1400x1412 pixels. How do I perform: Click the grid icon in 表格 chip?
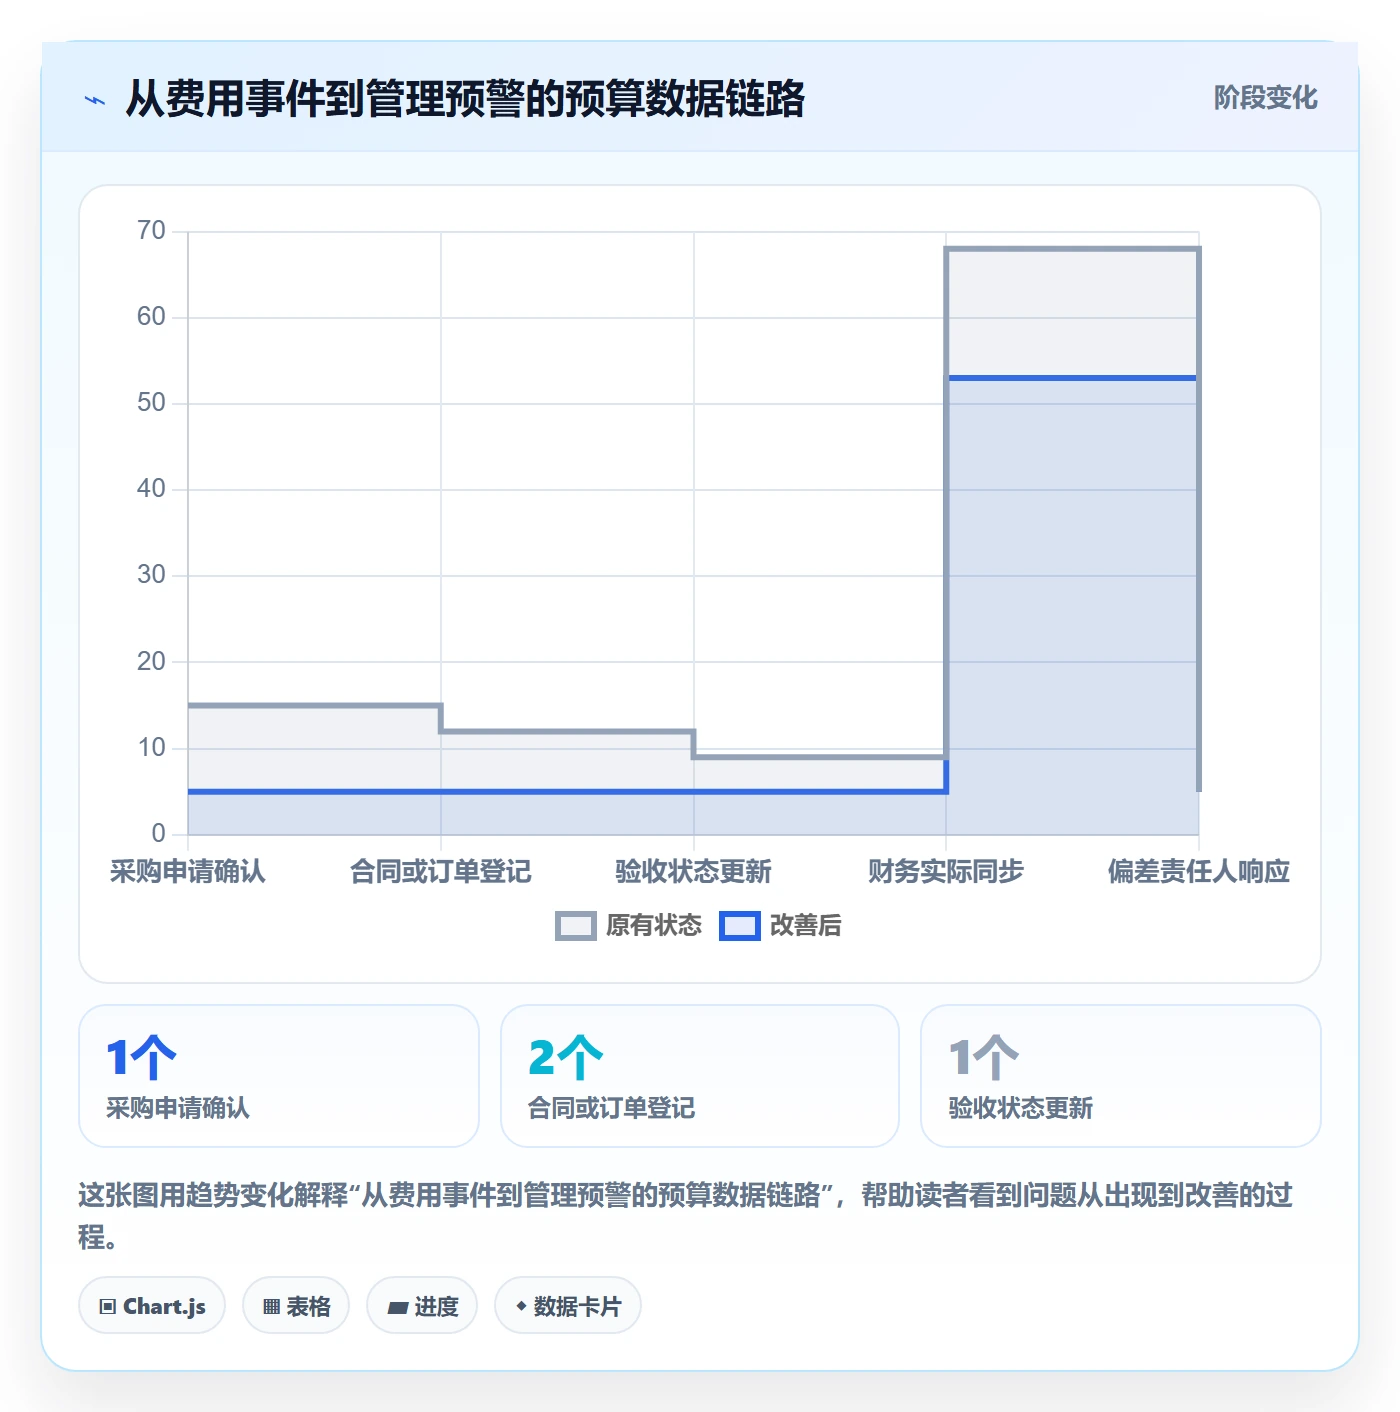click(271, 1306)
